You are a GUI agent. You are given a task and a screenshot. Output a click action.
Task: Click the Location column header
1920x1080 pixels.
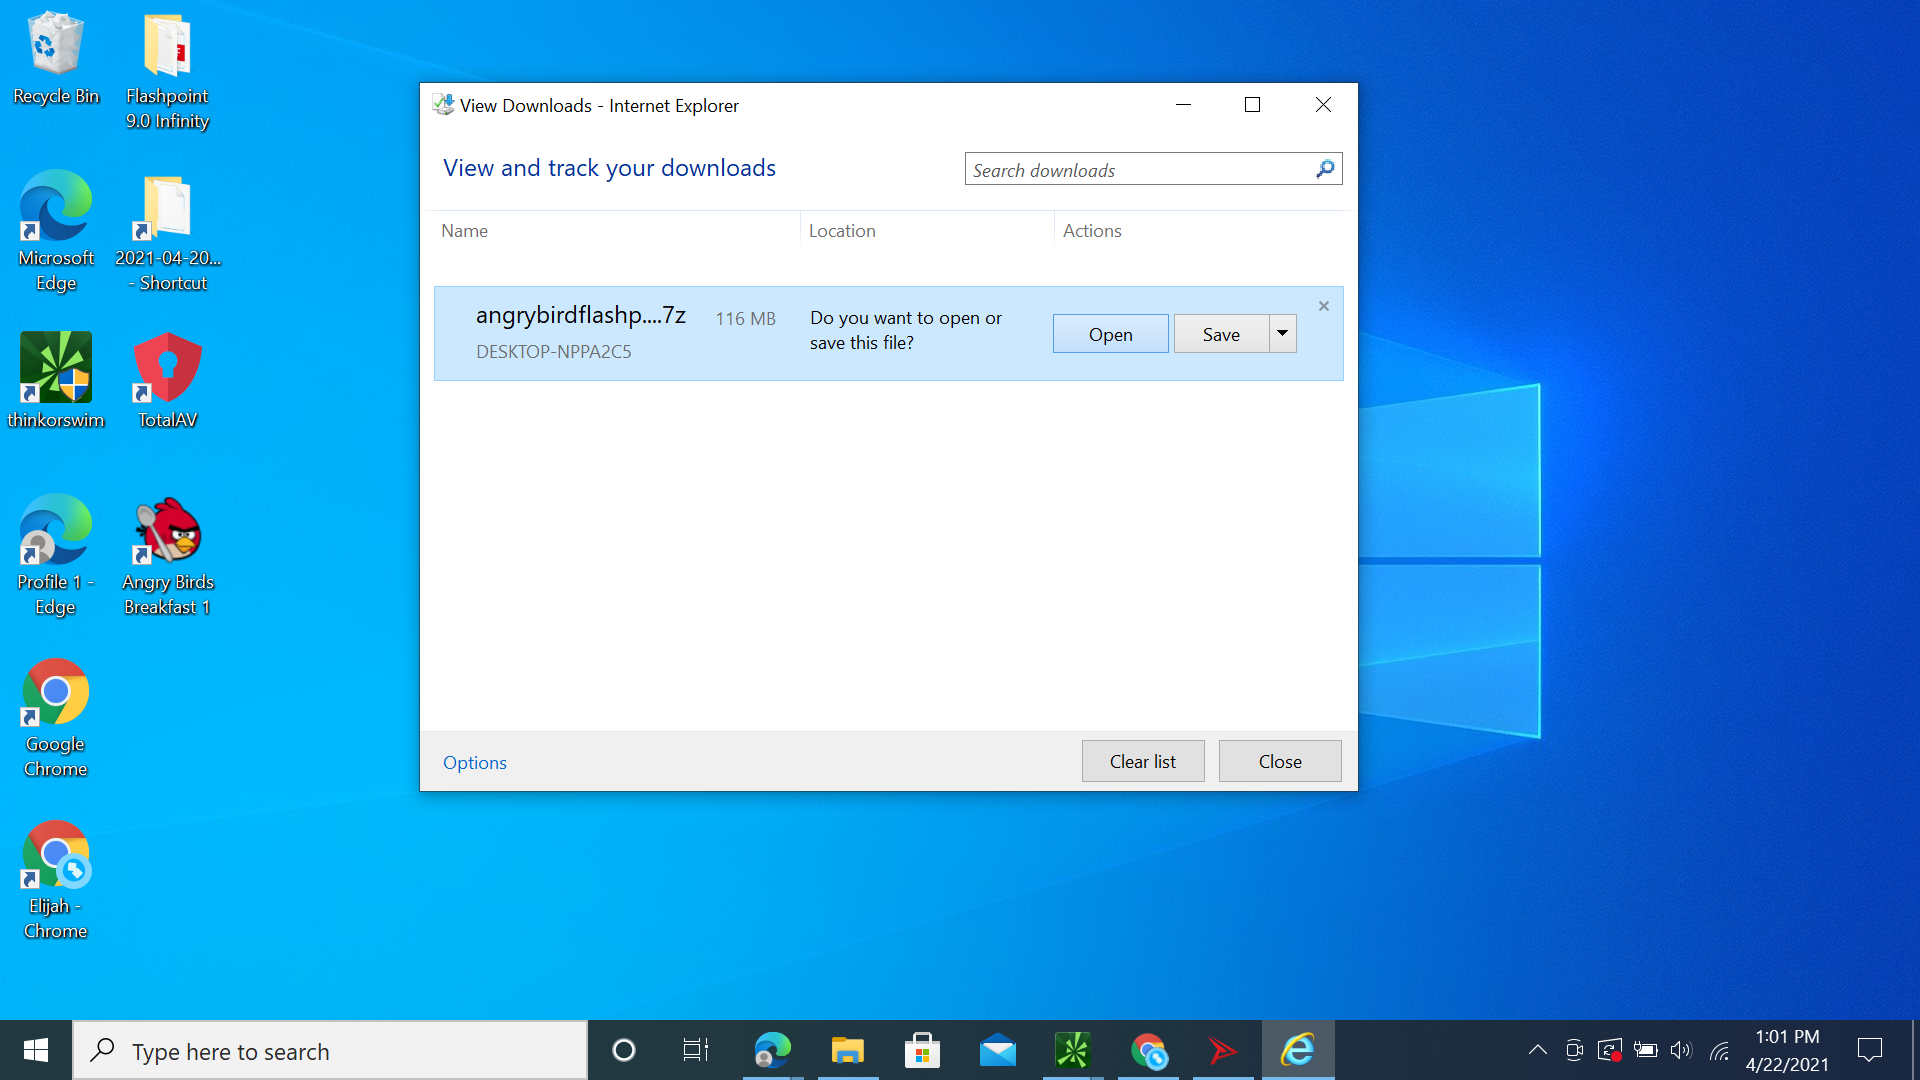click(842, 231)
